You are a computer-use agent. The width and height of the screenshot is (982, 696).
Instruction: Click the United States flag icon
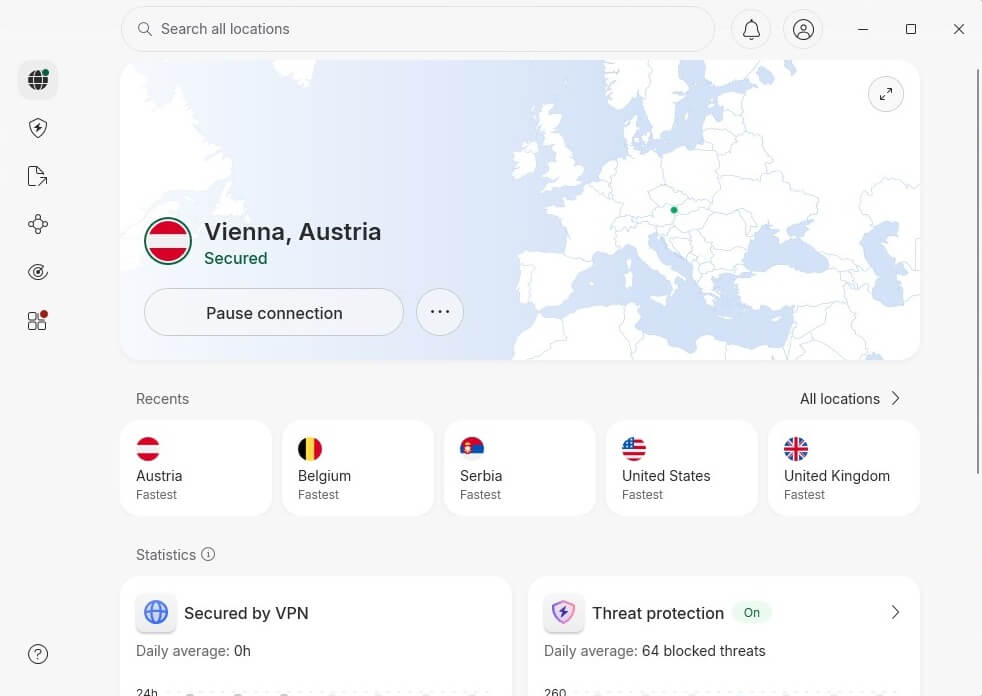[634, 449]
